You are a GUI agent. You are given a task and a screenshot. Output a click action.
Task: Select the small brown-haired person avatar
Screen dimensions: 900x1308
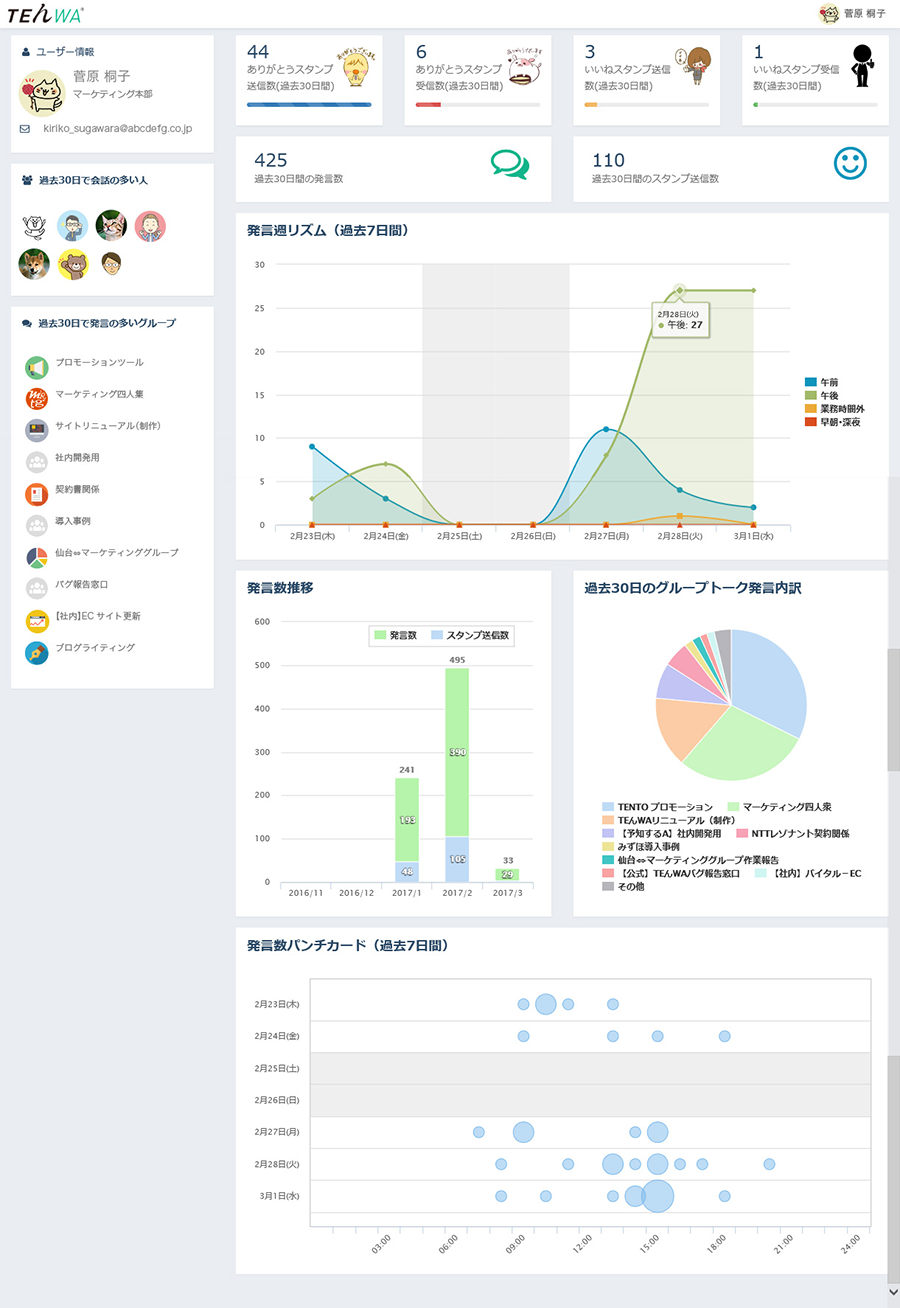111,264
